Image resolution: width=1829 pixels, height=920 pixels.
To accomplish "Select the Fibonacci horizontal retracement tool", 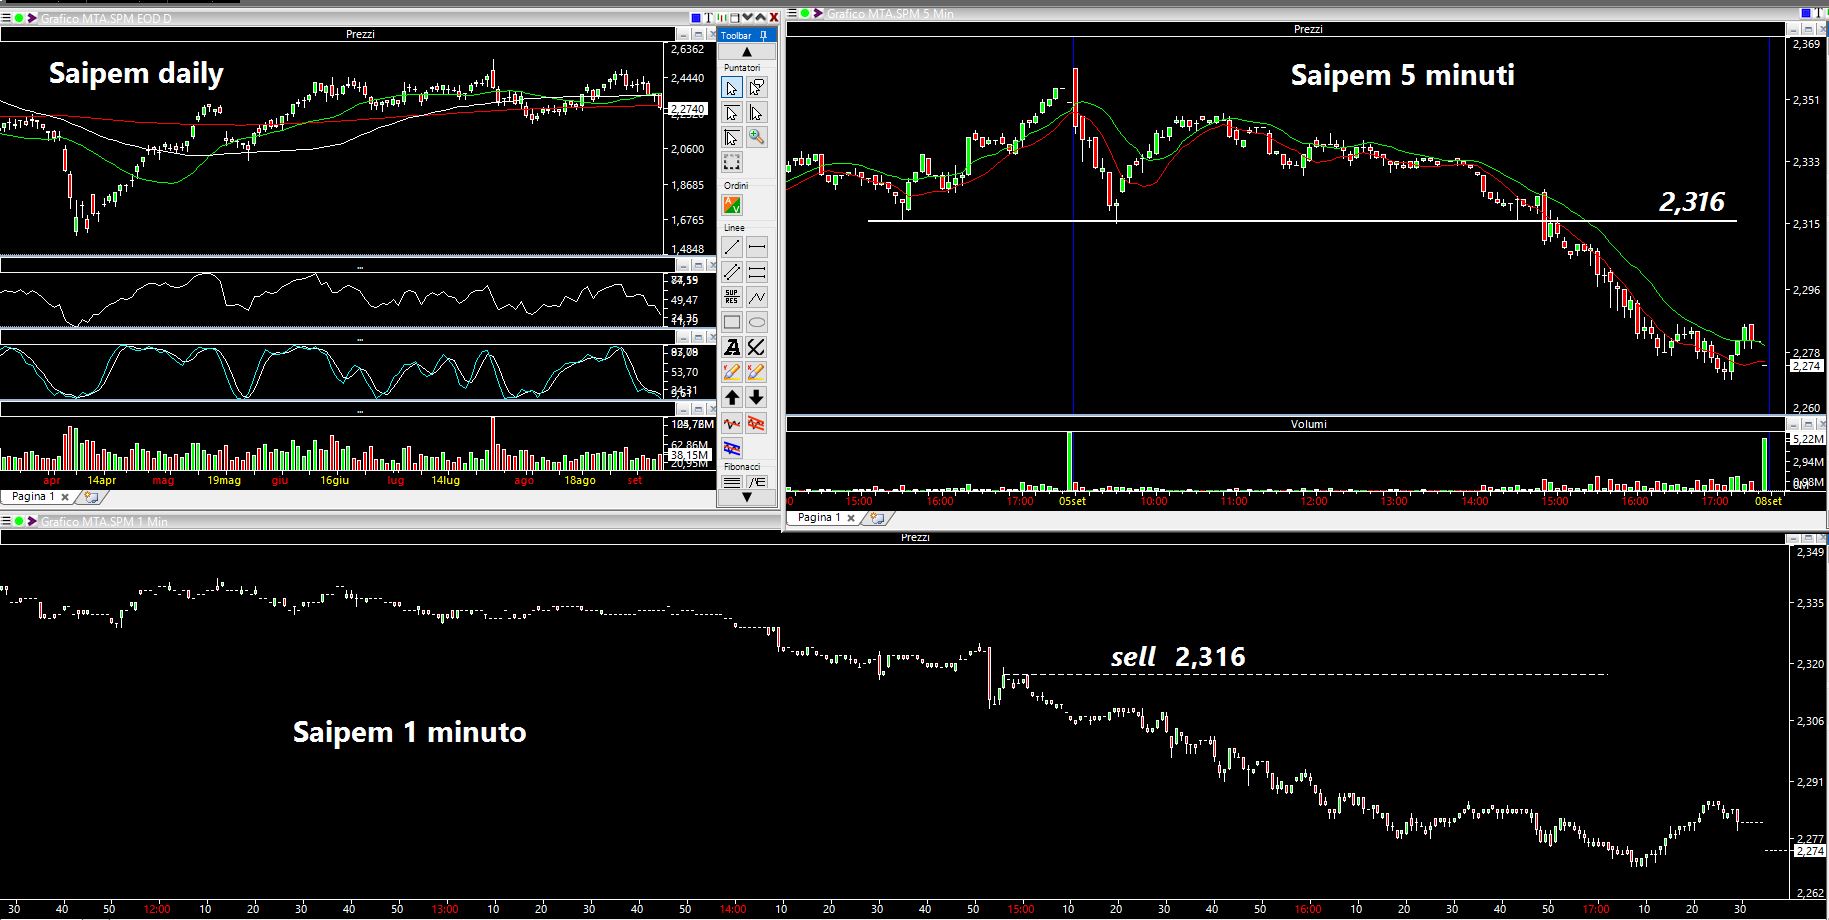I will coord(732,482).
